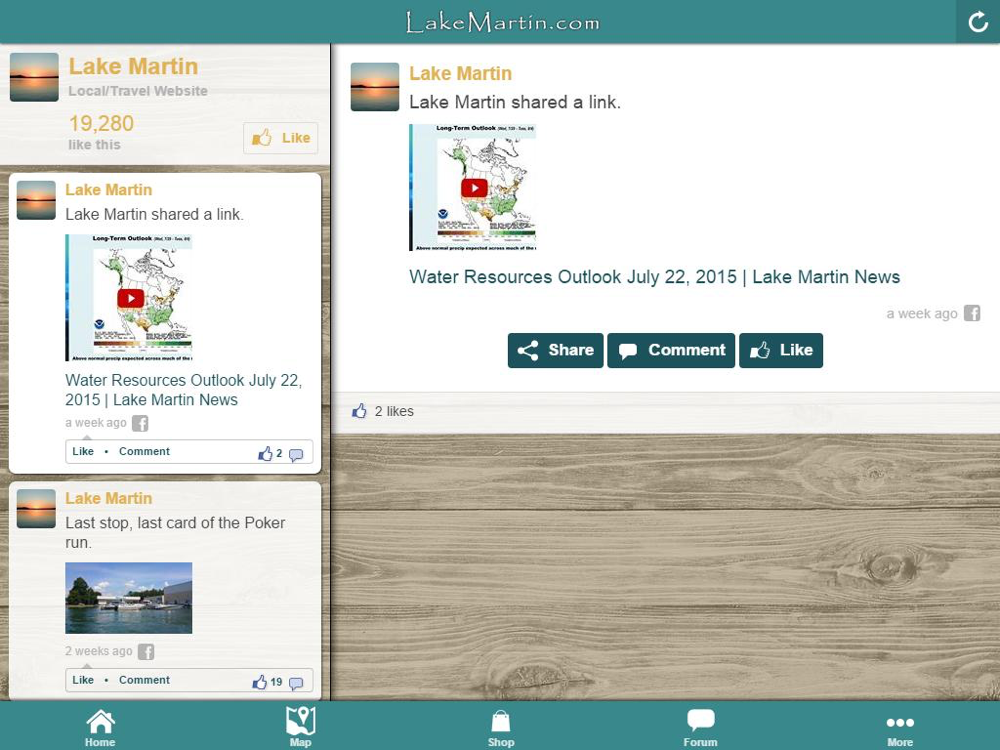
Task: Open the Water Resources Outlook link in the feed
Action: [184, 390]
